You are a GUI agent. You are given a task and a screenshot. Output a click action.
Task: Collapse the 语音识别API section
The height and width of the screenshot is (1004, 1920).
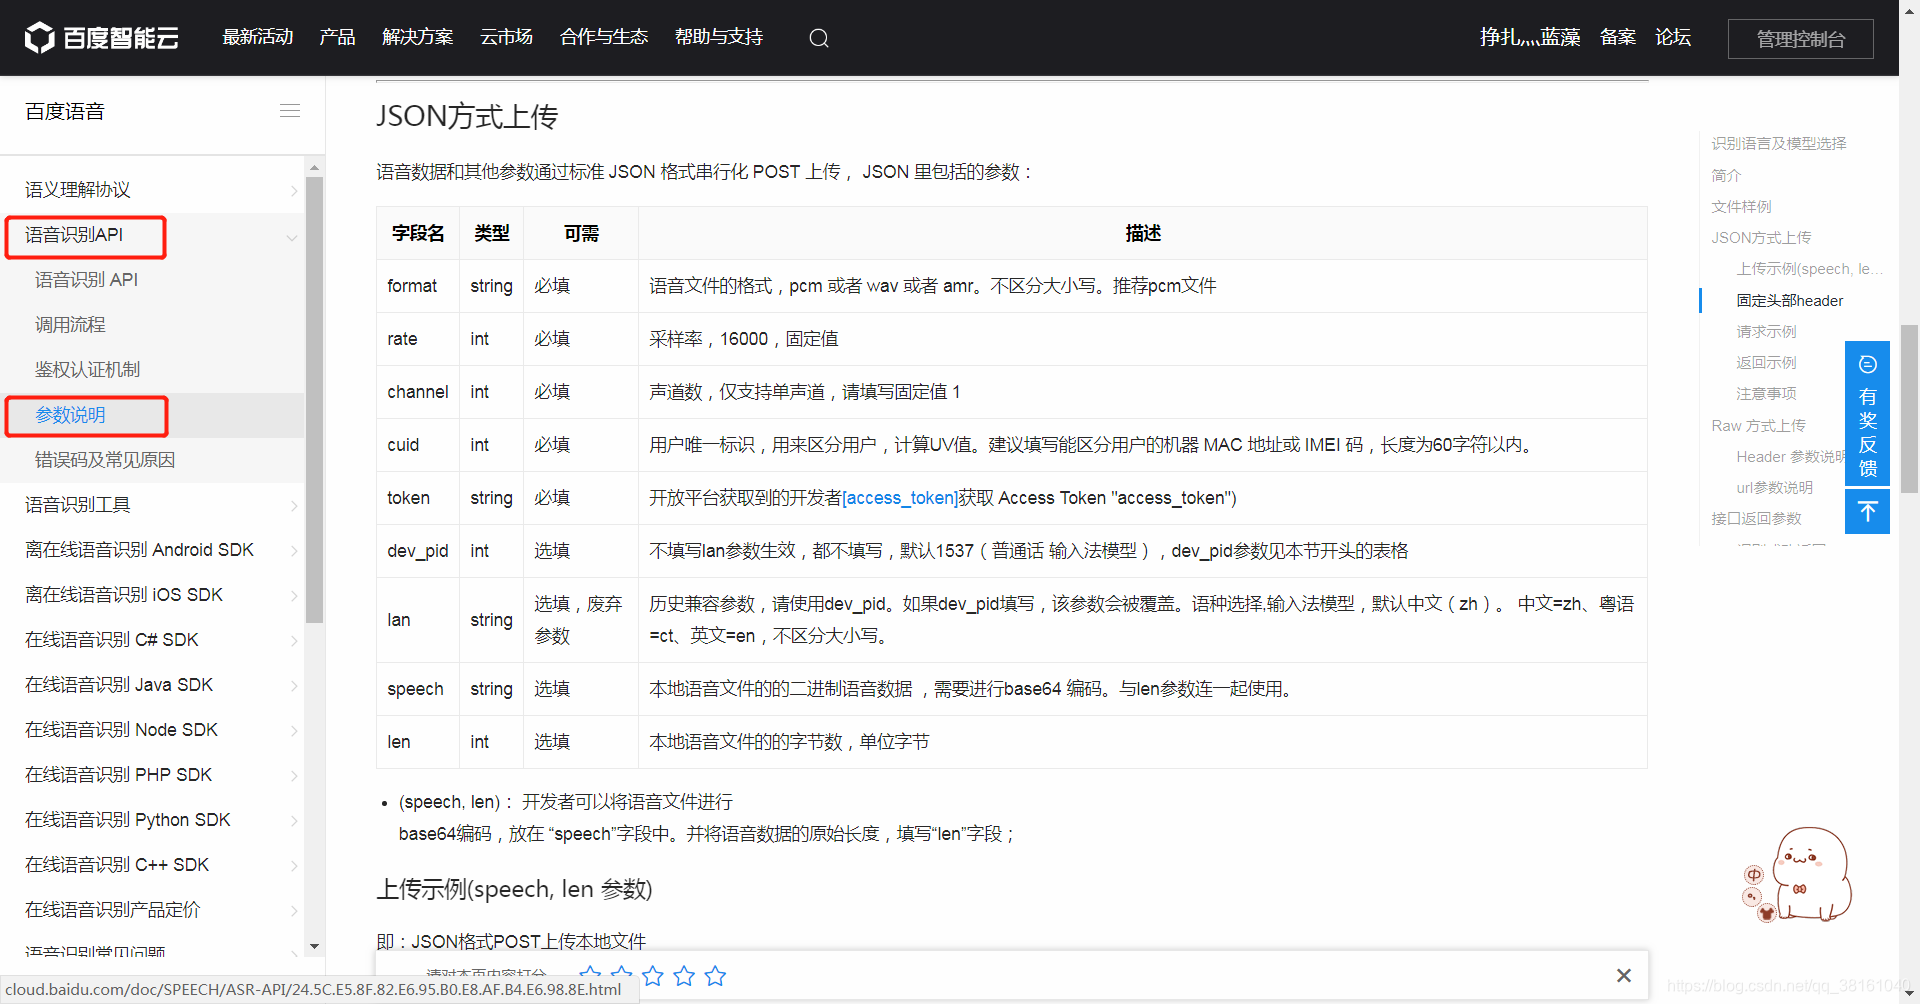[291, 238]
